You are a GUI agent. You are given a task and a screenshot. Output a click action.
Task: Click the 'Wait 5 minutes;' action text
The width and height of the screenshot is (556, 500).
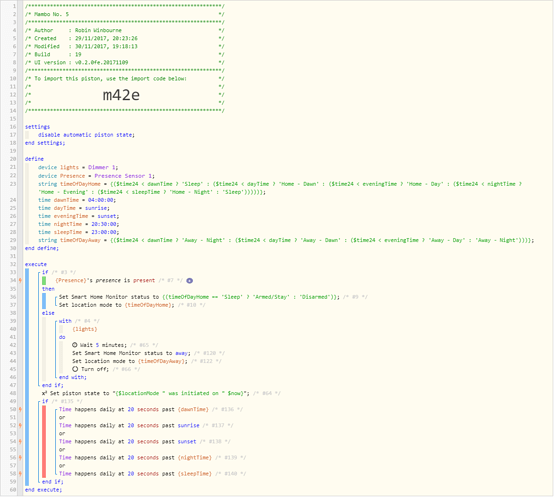coord(104,346)
